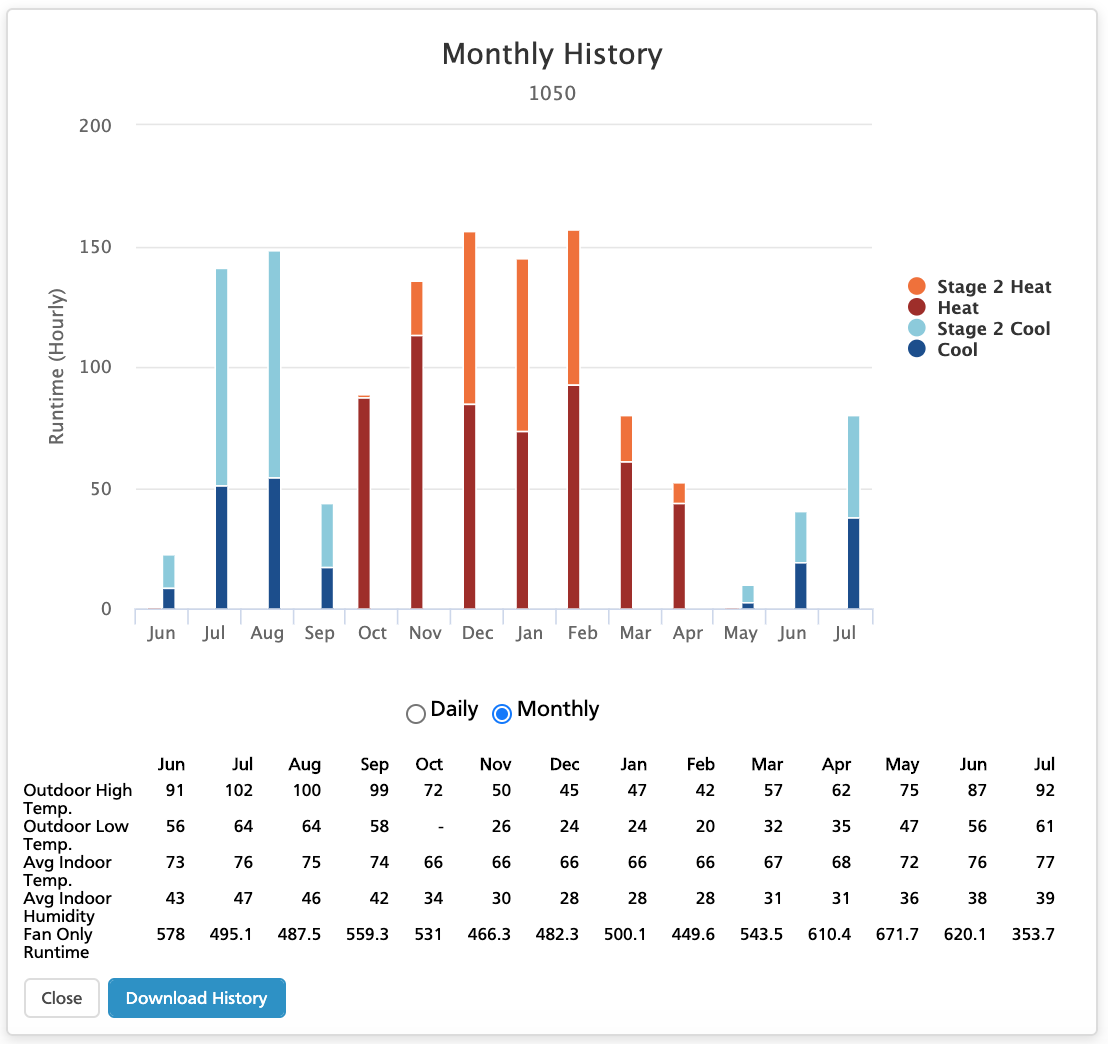Click the Avg Indoor Humidity row label

tap(68, 907)
